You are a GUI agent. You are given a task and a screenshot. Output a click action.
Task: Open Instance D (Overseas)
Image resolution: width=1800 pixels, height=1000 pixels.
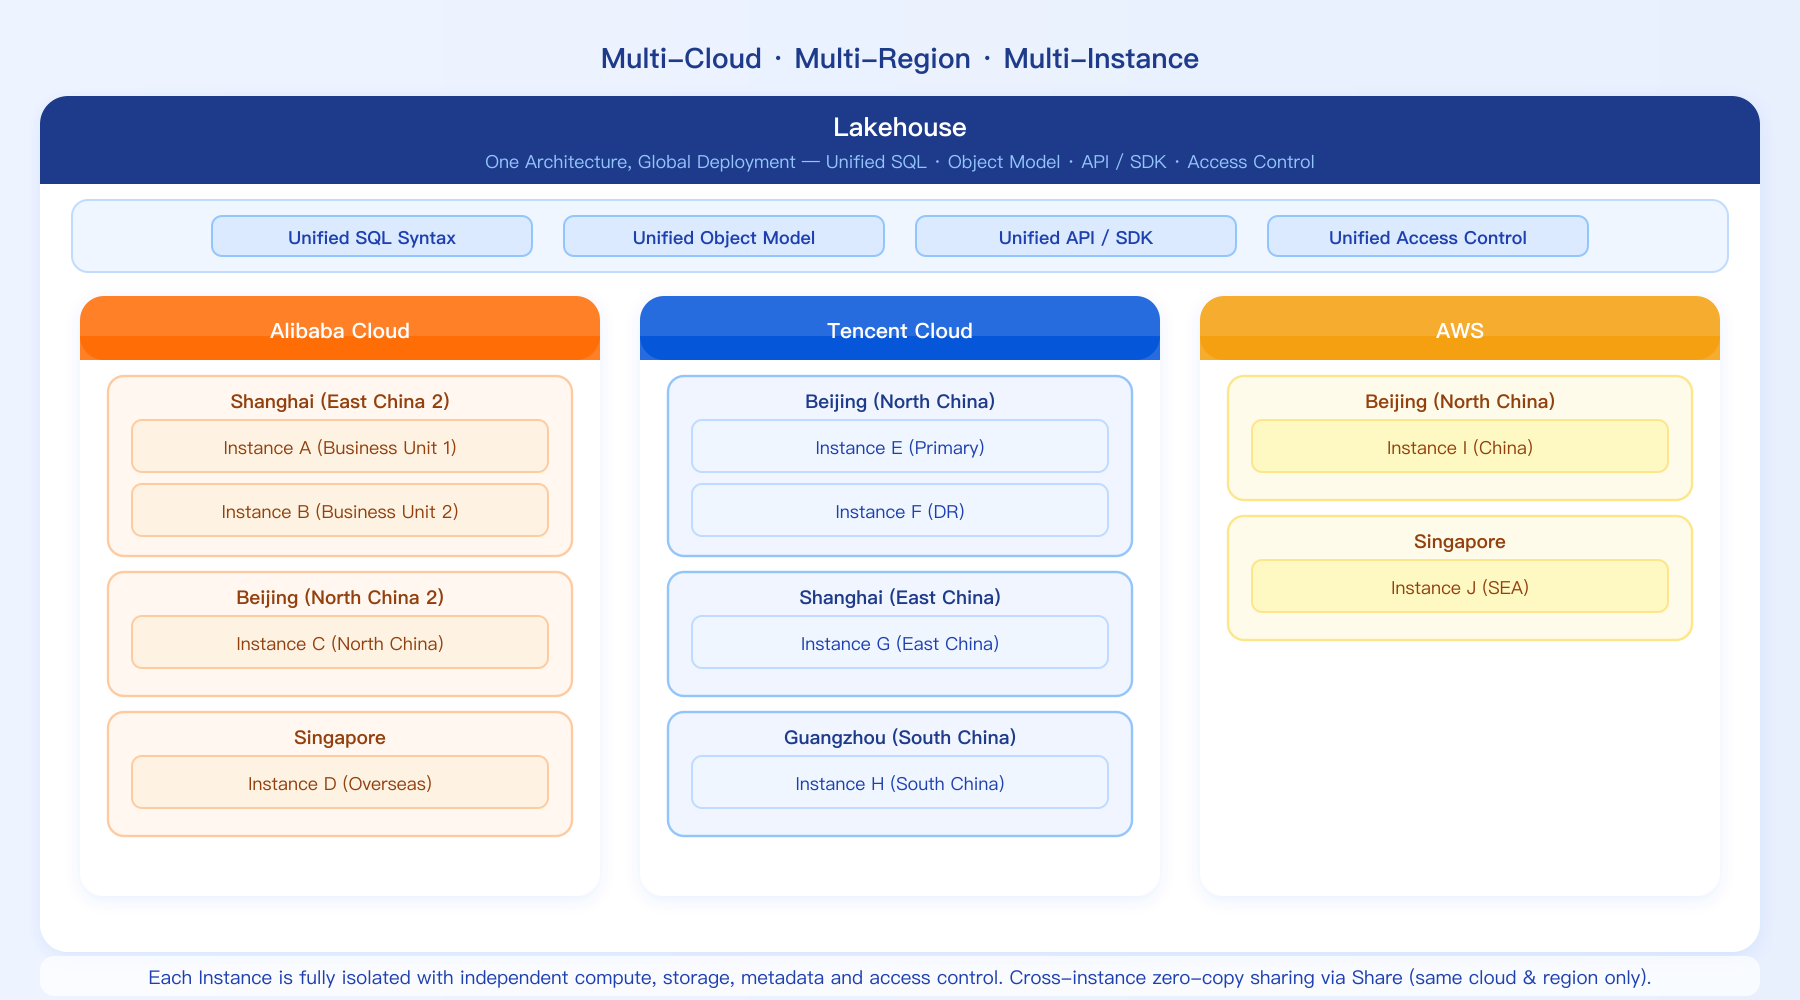click(340, 783)
